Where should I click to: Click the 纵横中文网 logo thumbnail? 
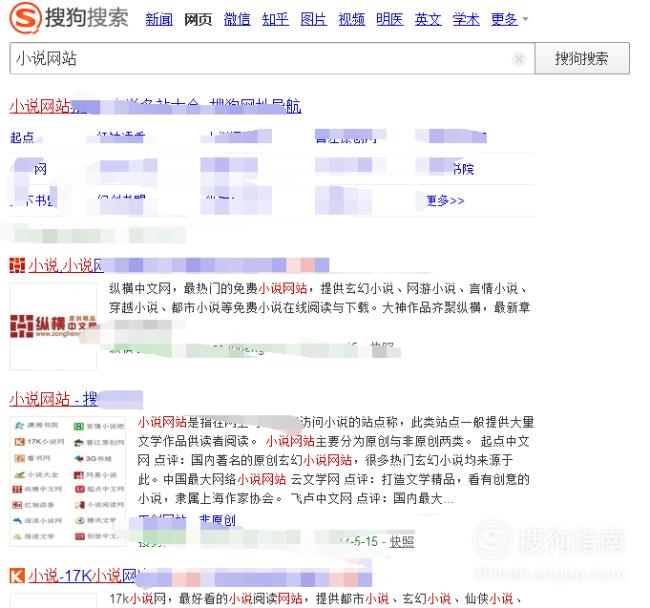53,326
